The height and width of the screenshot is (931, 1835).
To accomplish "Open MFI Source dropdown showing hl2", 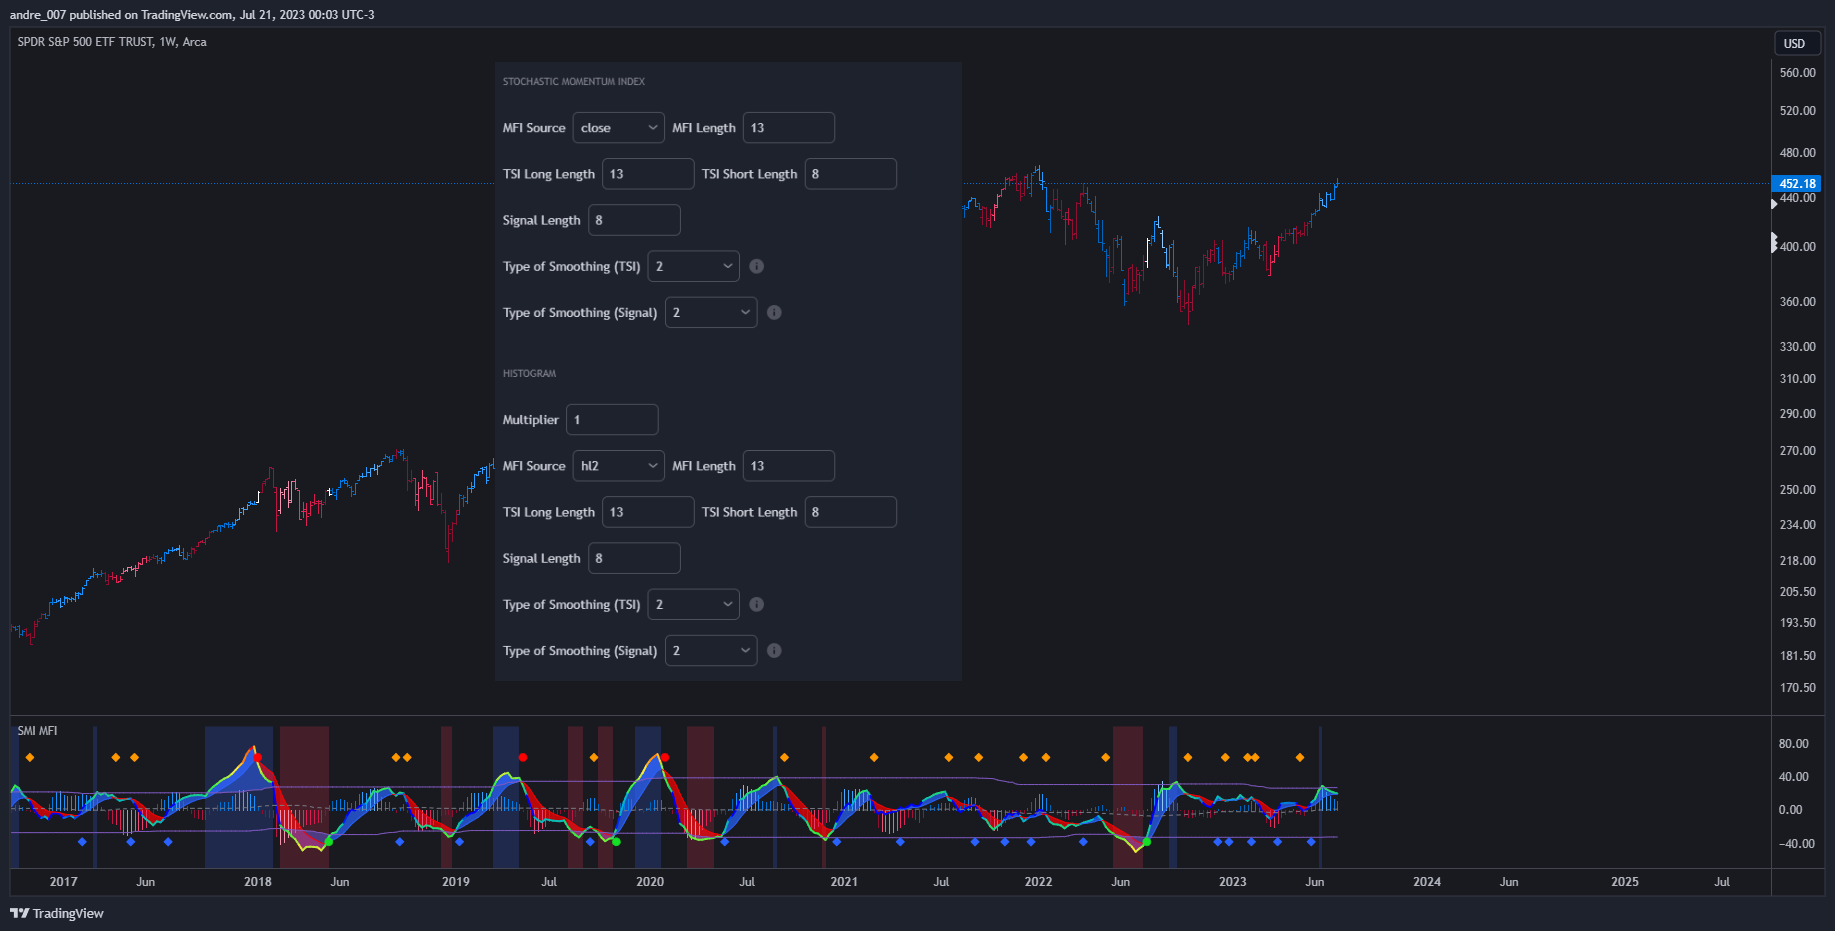I will 618,466.
